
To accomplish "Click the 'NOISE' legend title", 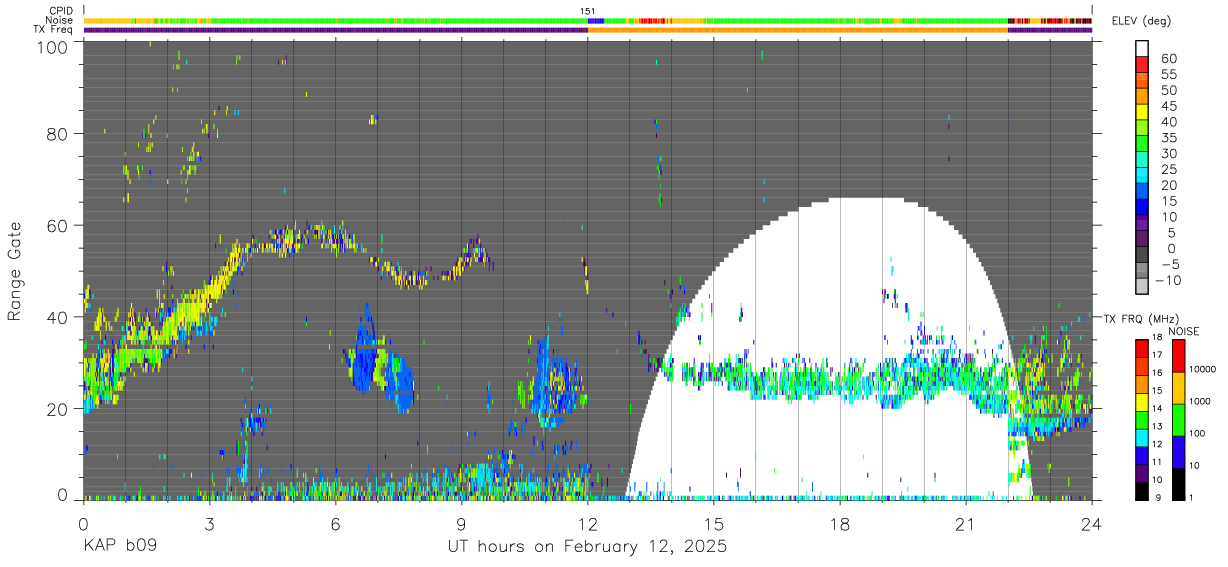I will [1183, 331].
